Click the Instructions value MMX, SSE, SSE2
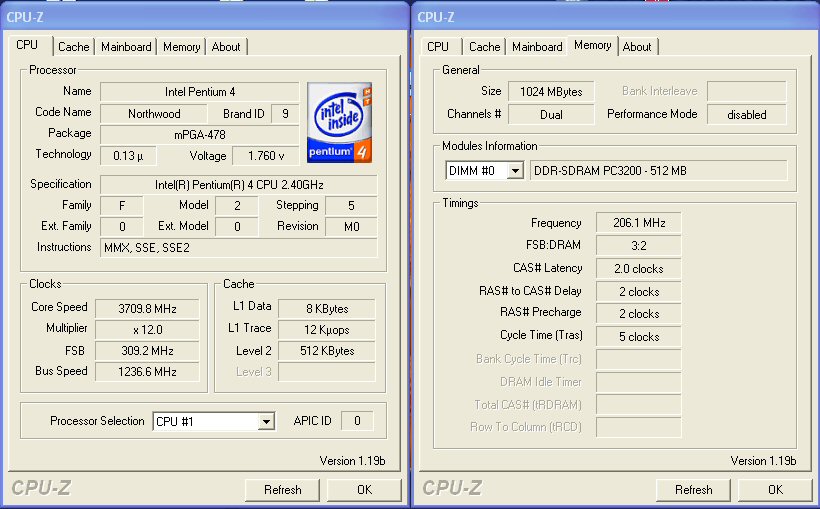Image resolution: width=820 pixels, height=509 pixels. [x=239, y=247]
